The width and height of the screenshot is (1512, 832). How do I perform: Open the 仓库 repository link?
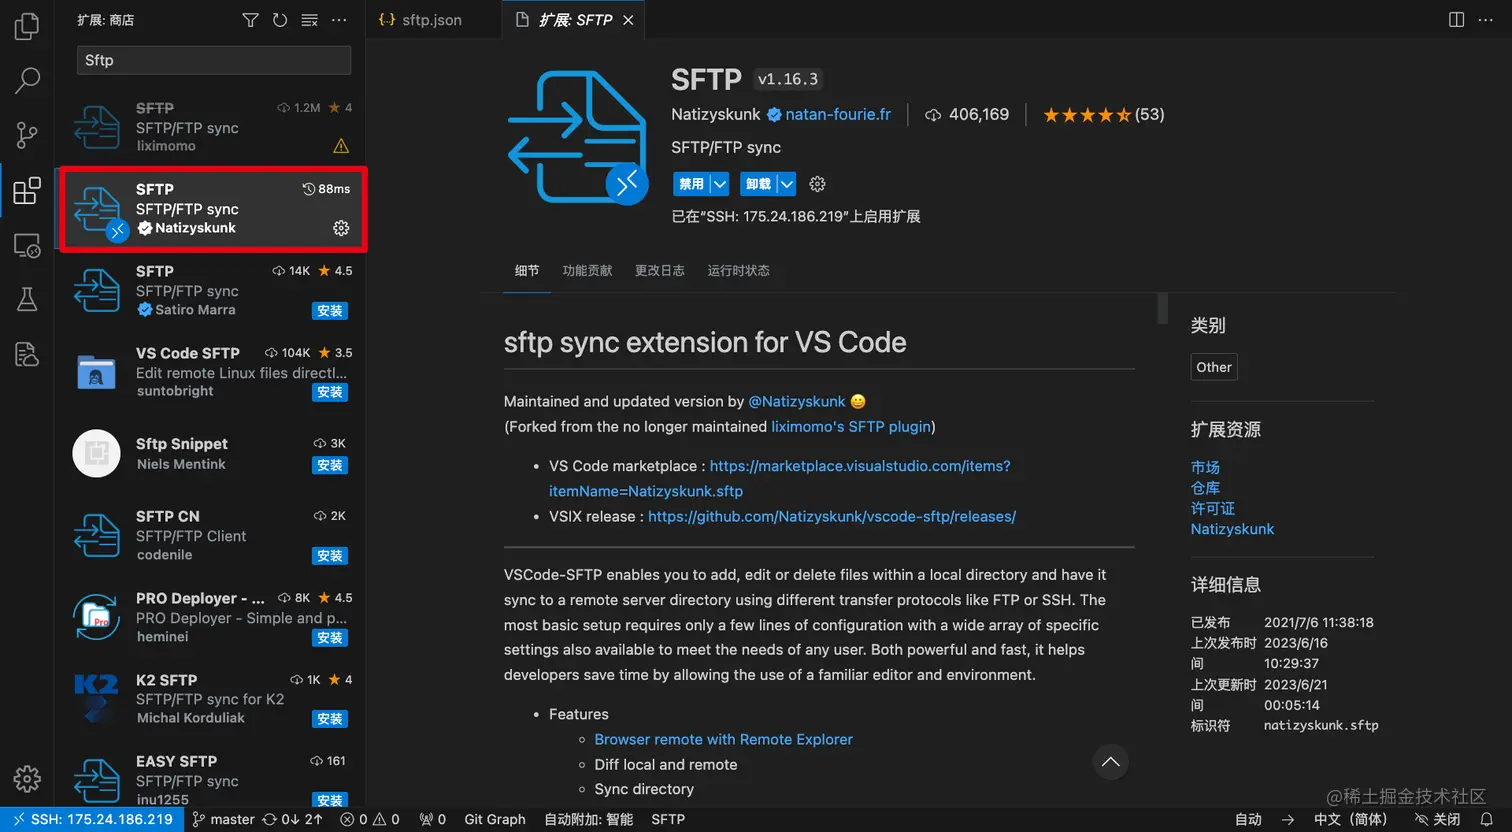(1205, 488)
